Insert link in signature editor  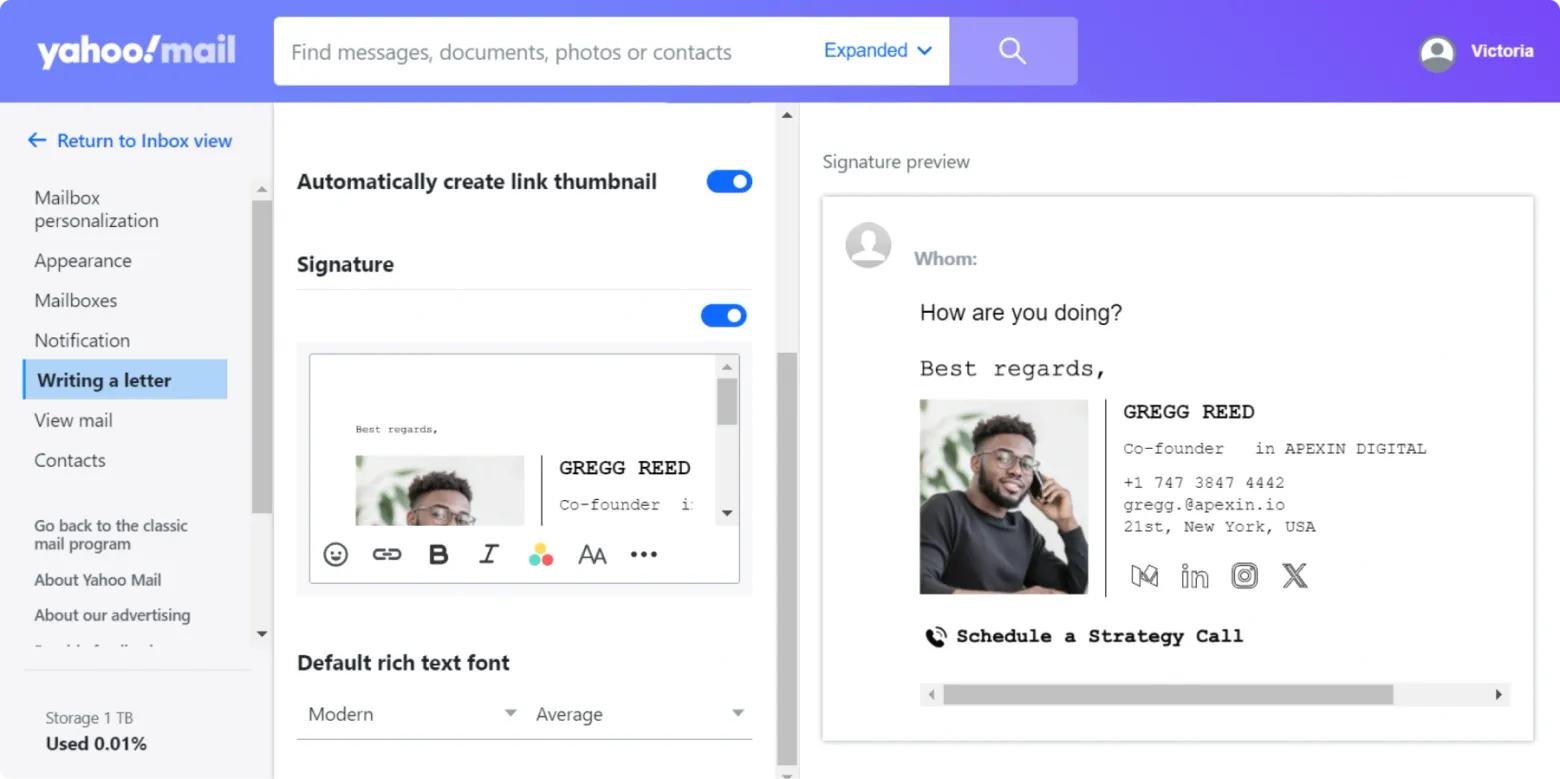(x=387, y=554)
